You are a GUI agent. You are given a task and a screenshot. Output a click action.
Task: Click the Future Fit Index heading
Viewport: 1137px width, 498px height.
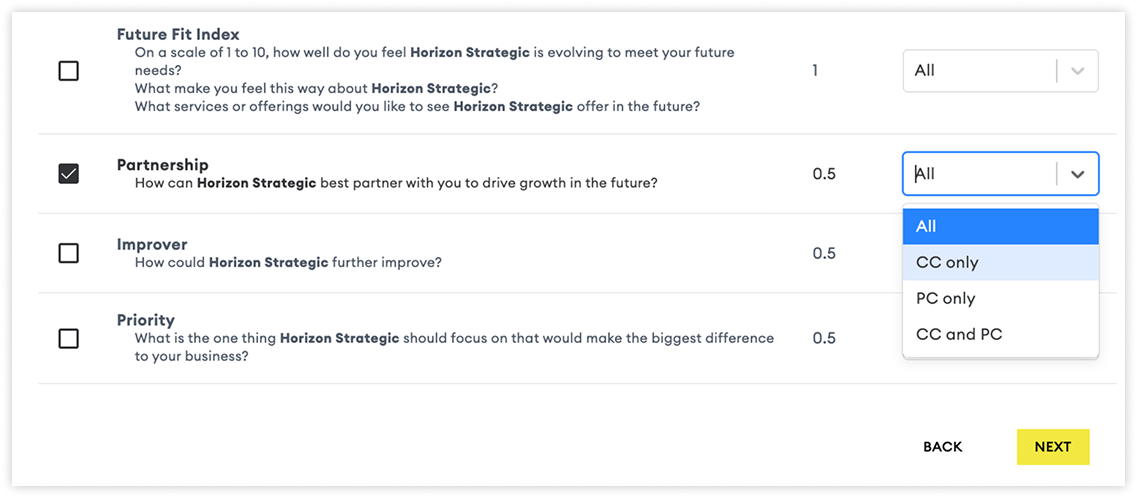pos(178,34)
